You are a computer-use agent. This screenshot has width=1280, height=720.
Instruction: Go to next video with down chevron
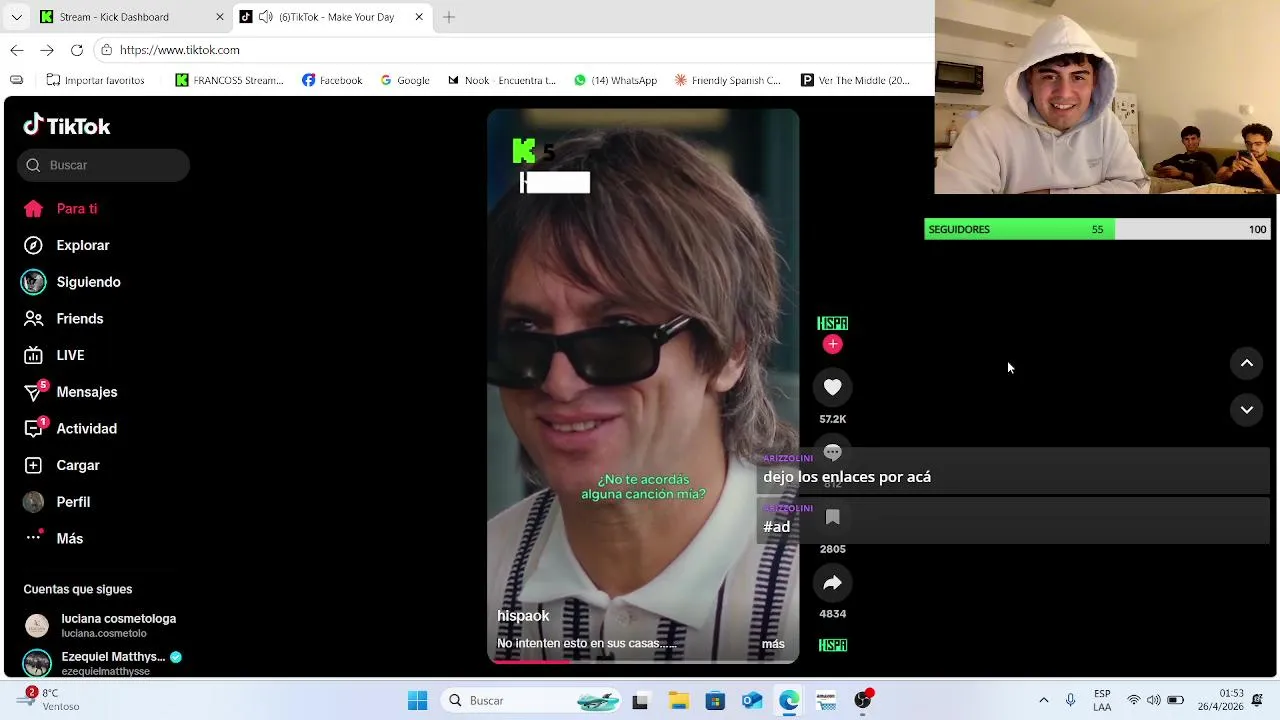tap(1247, 409)
